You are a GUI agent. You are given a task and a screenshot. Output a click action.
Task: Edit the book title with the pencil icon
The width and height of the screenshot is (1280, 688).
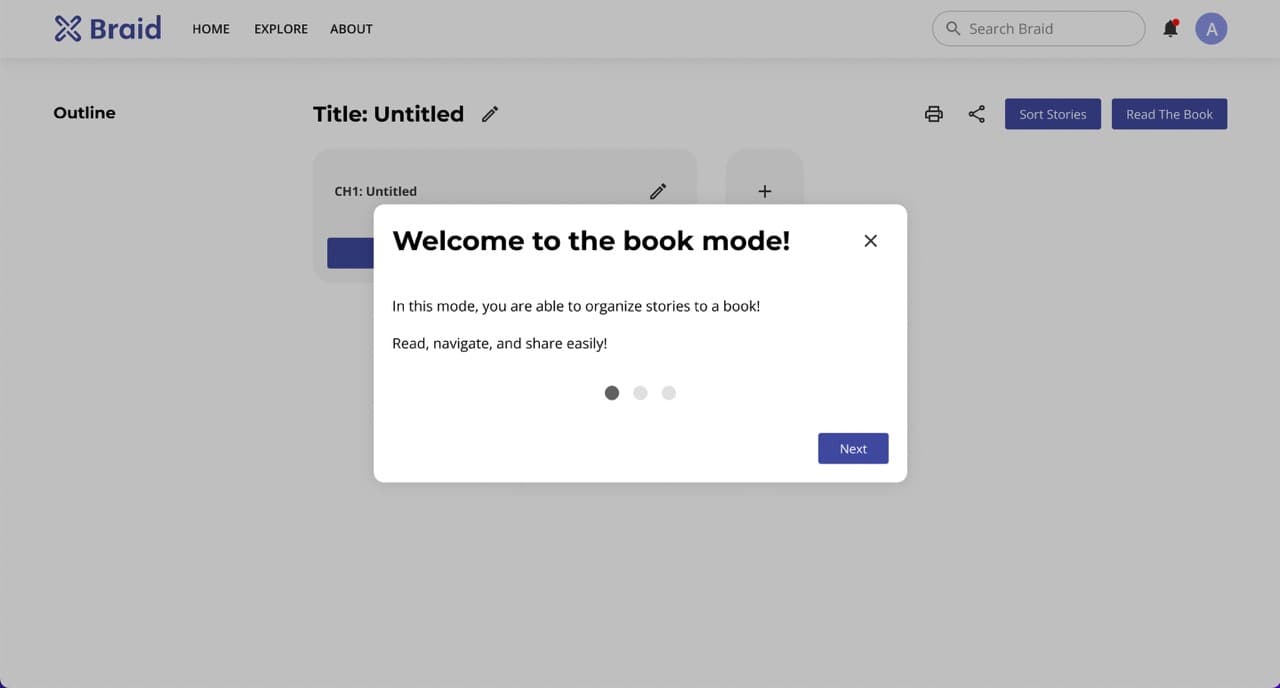(x=490, y=114)
